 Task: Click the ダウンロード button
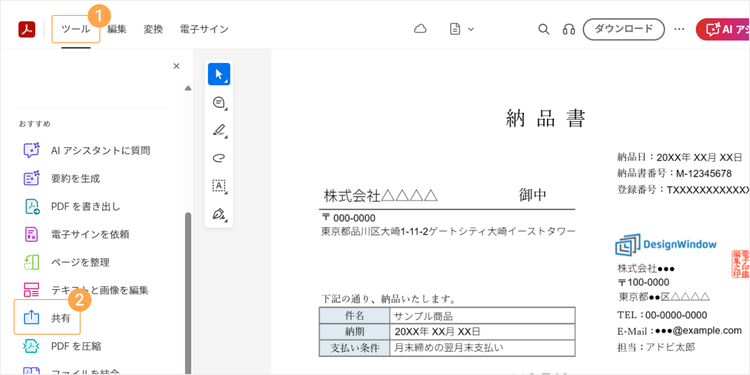tap(624, 29)
